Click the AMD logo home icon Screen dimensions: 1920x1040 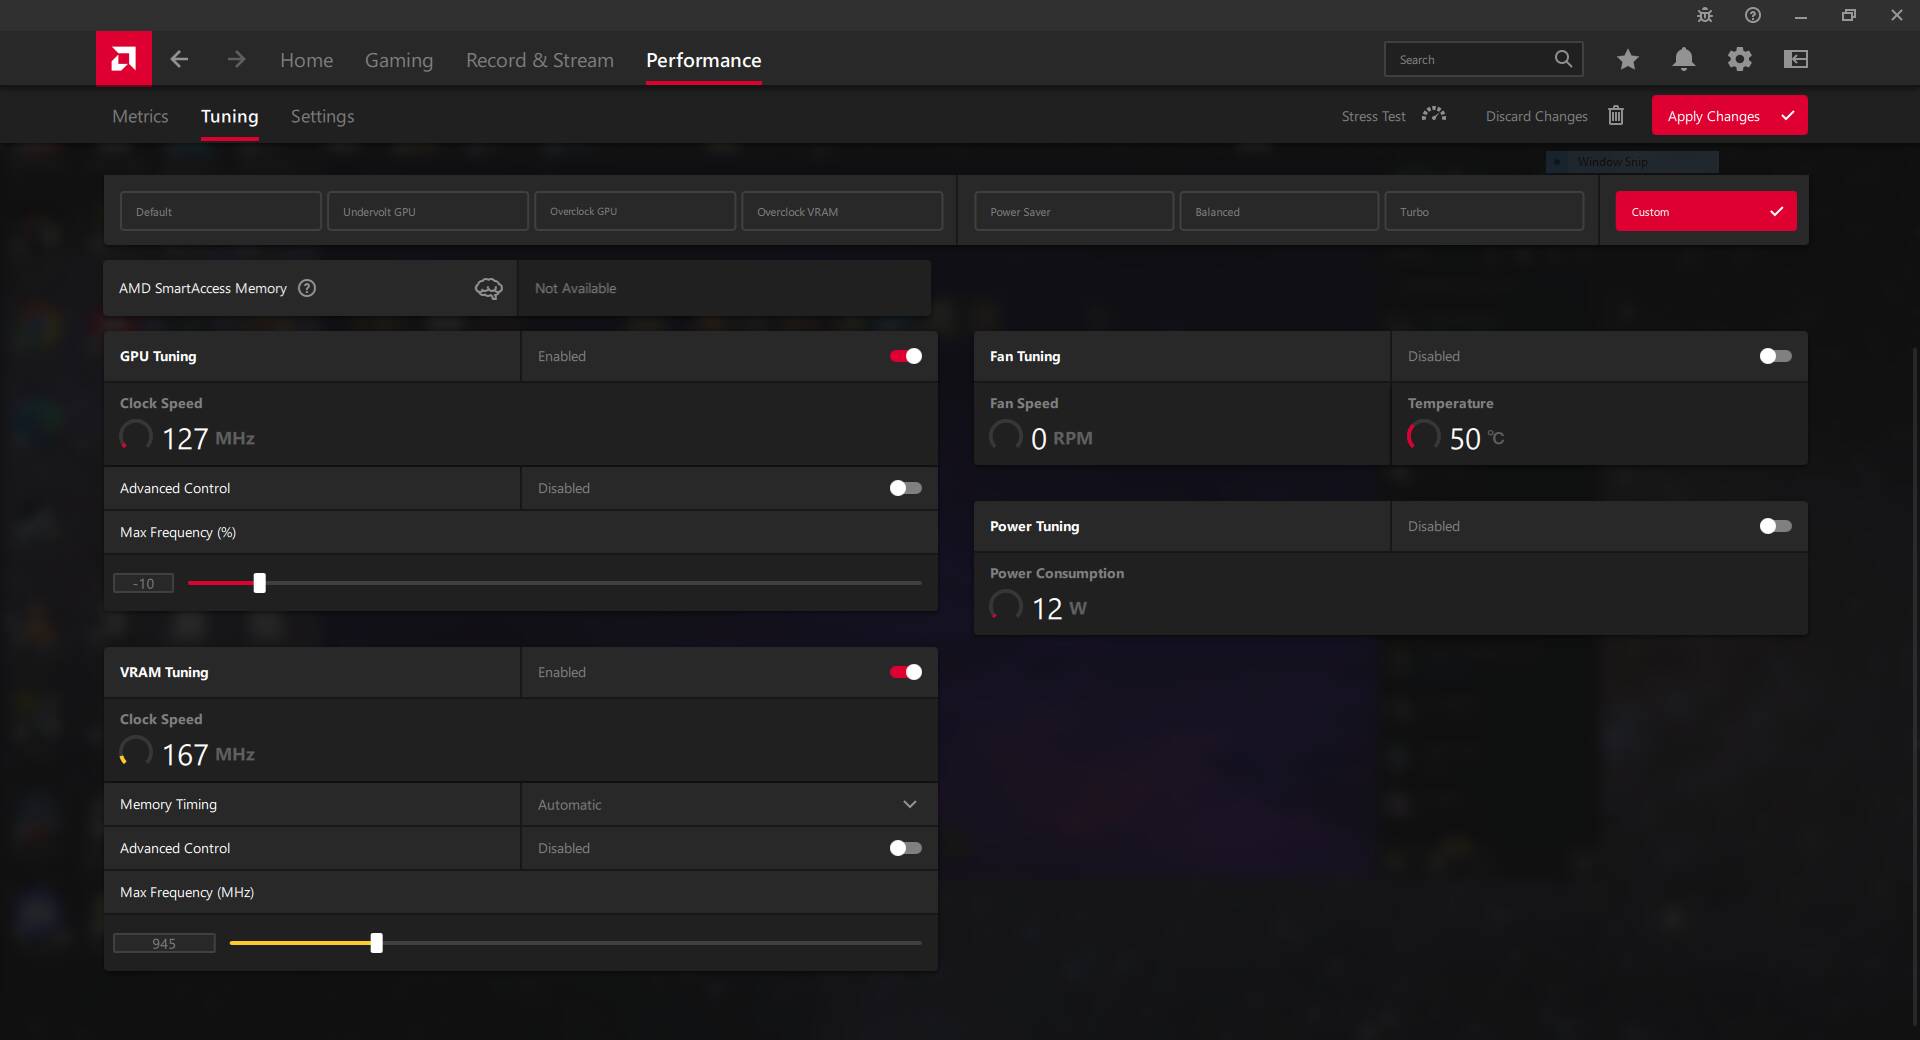click(x=124, y=59)
